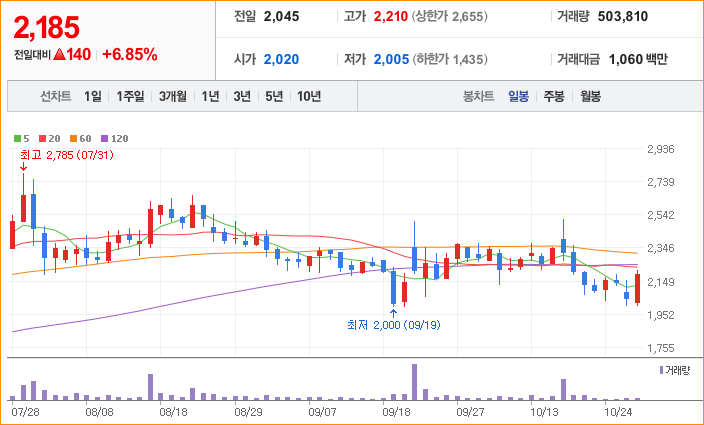Image resolution: width=704 pixels, height=425 pixels.
Task: Click the 09/18 date axis label
Action: pos(396,412)
